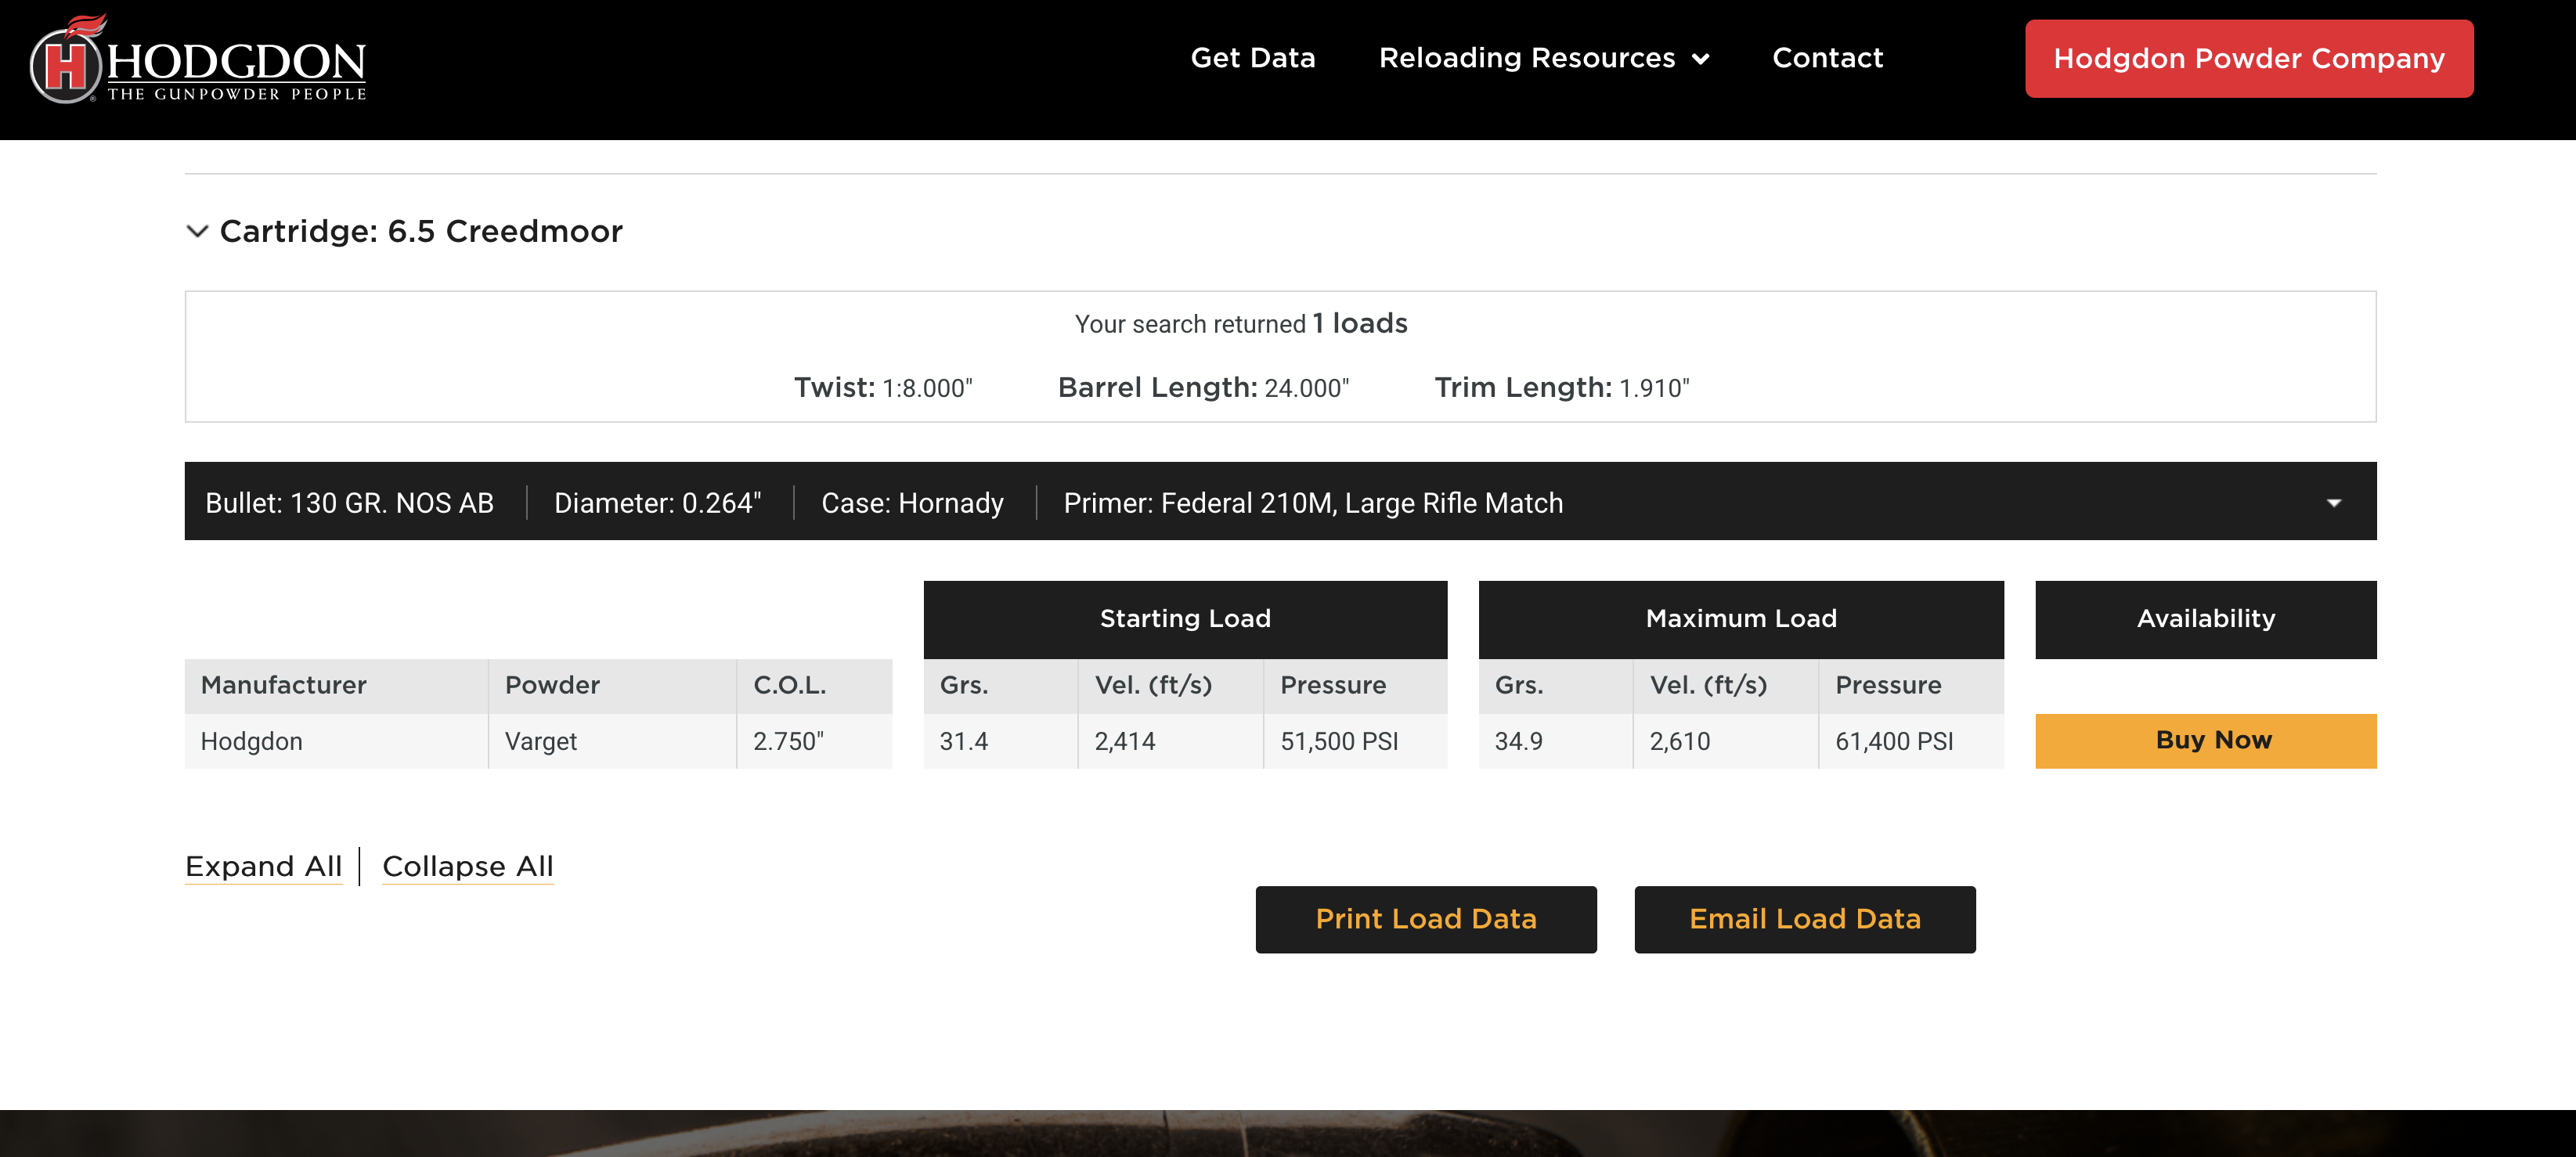This screenshot has width=2576, height=1157.
Task: Click the Twist: 1:8.000" text
Action: 883,388
